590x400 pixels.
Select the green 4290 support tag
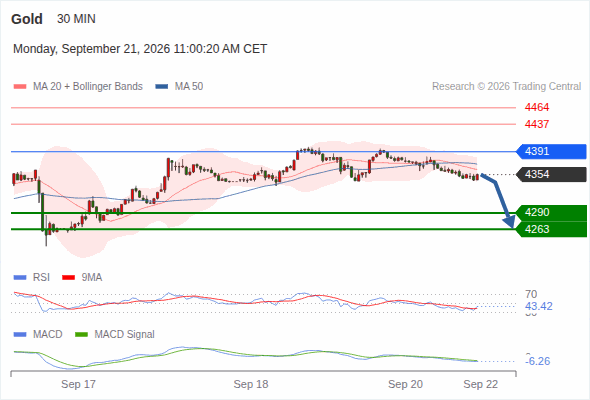click(x=551, y=213)
